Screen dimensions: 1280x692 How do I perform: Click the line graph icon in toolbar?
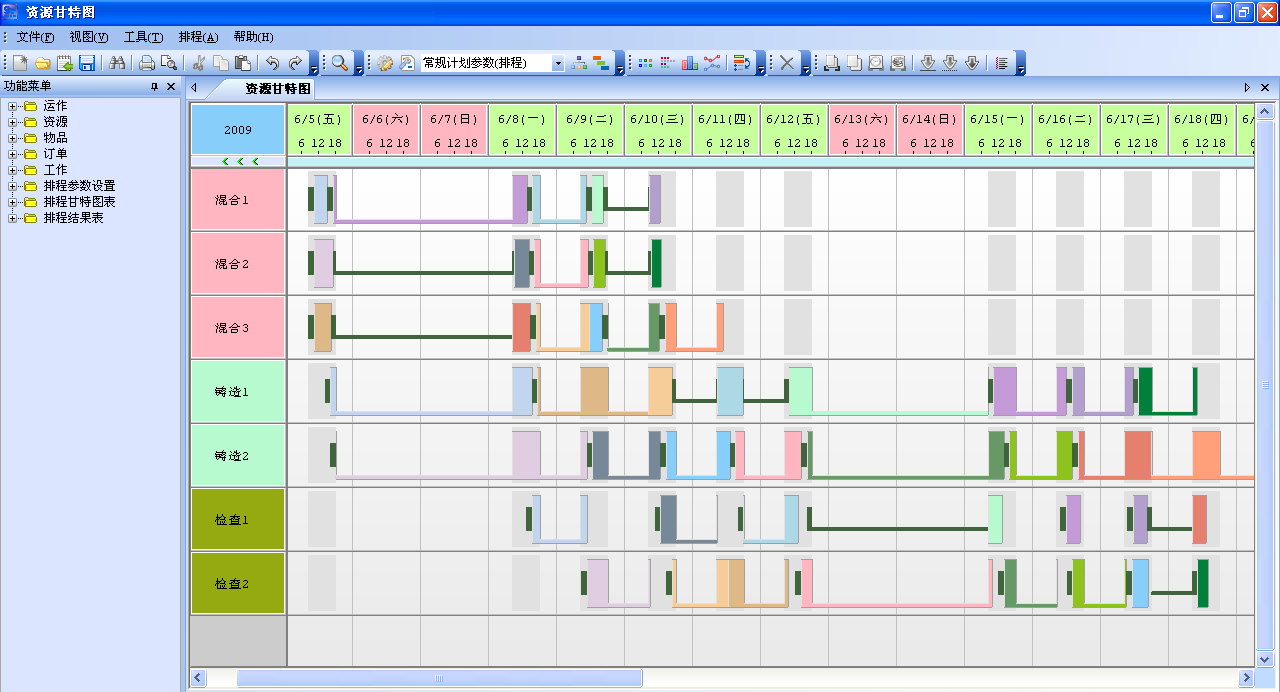point(711,63)
